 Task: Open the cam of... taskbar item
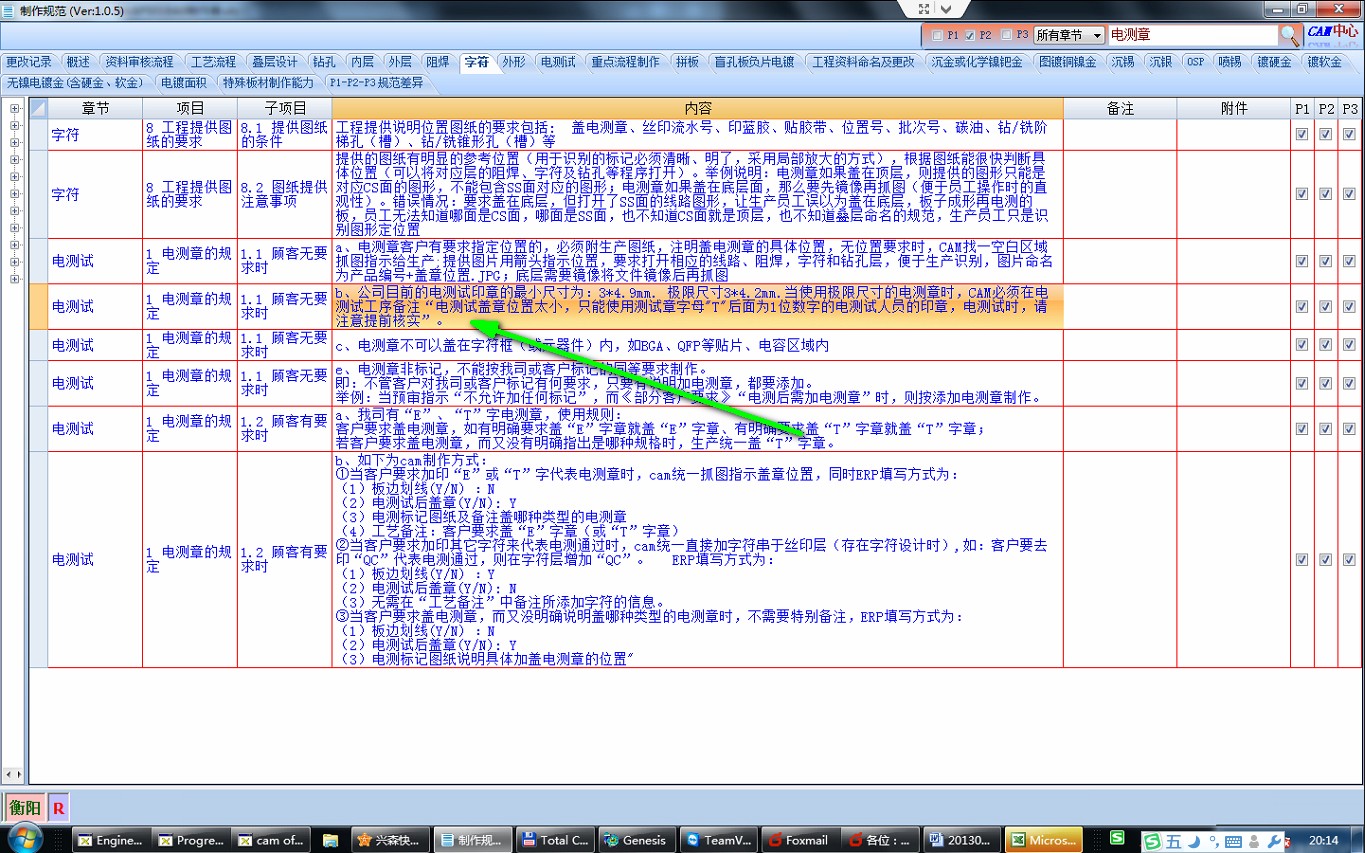click(271, 840)
